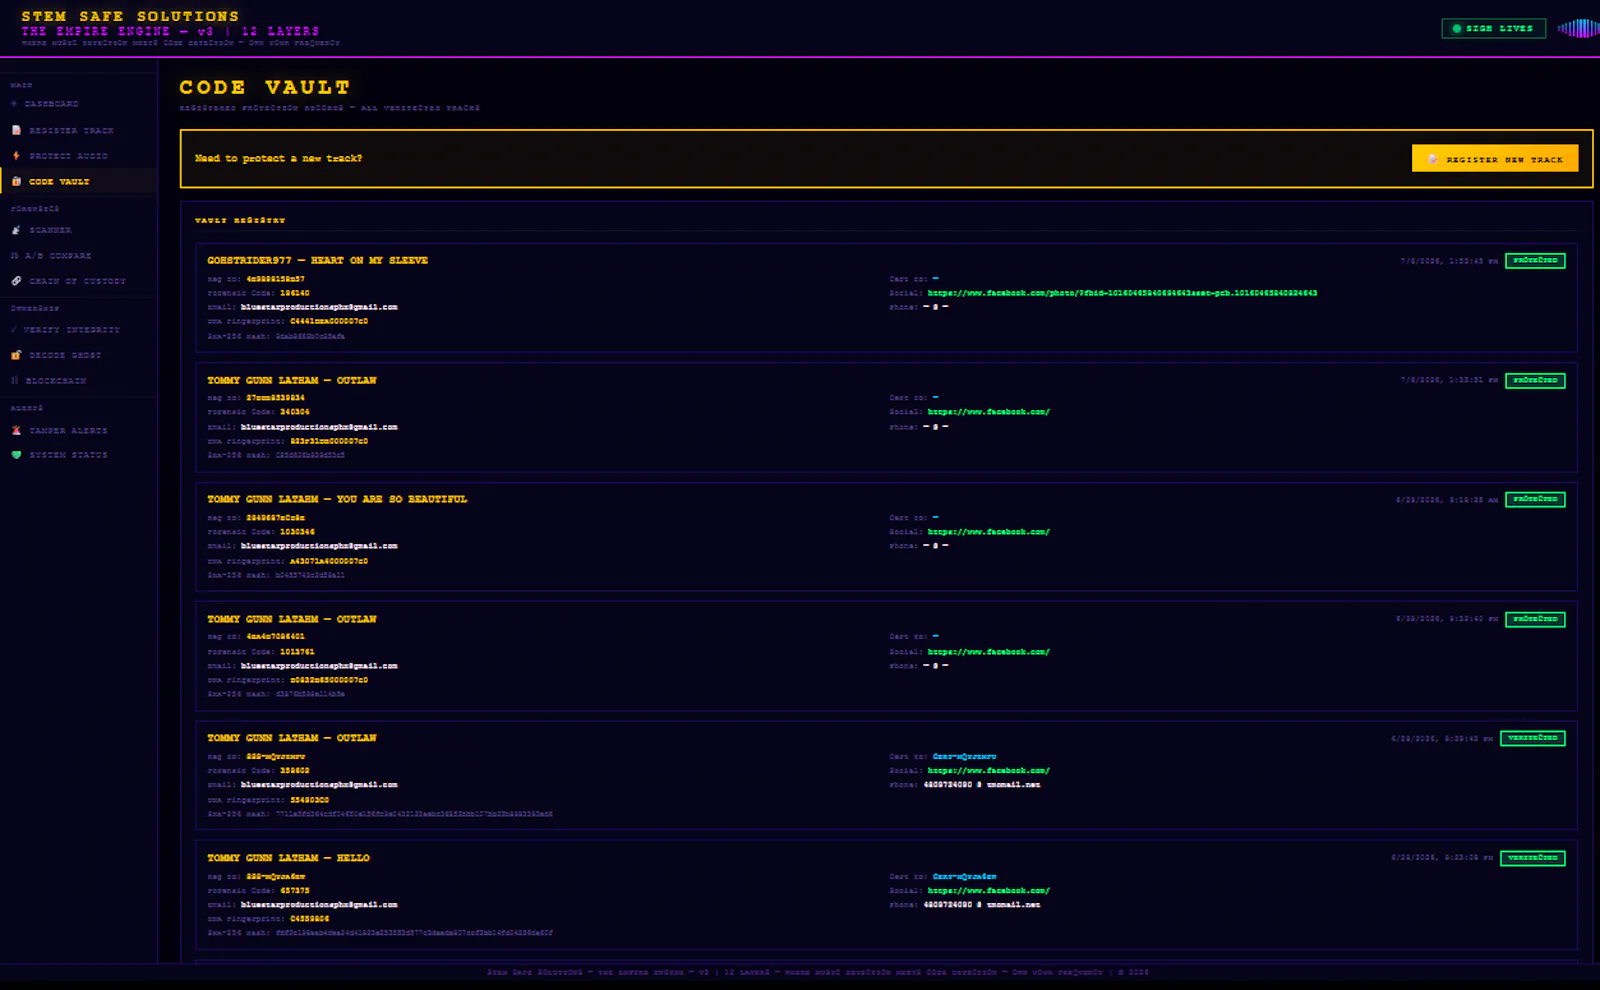Click the Code Vault page heading
1600x990 pixels.
click(x=265, y=88)
